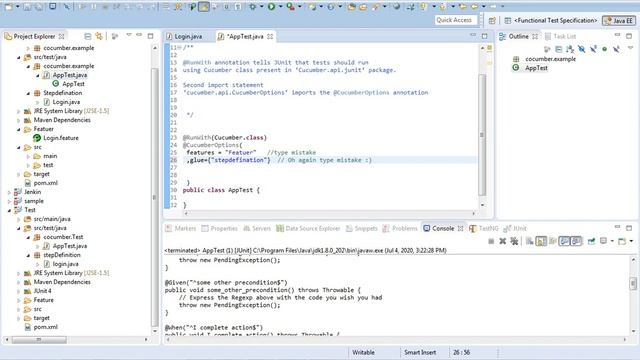The width and height of the screenshot is (640, 360).
Task: Close the AppTest.java editor tab
Action: coord(270,36)
